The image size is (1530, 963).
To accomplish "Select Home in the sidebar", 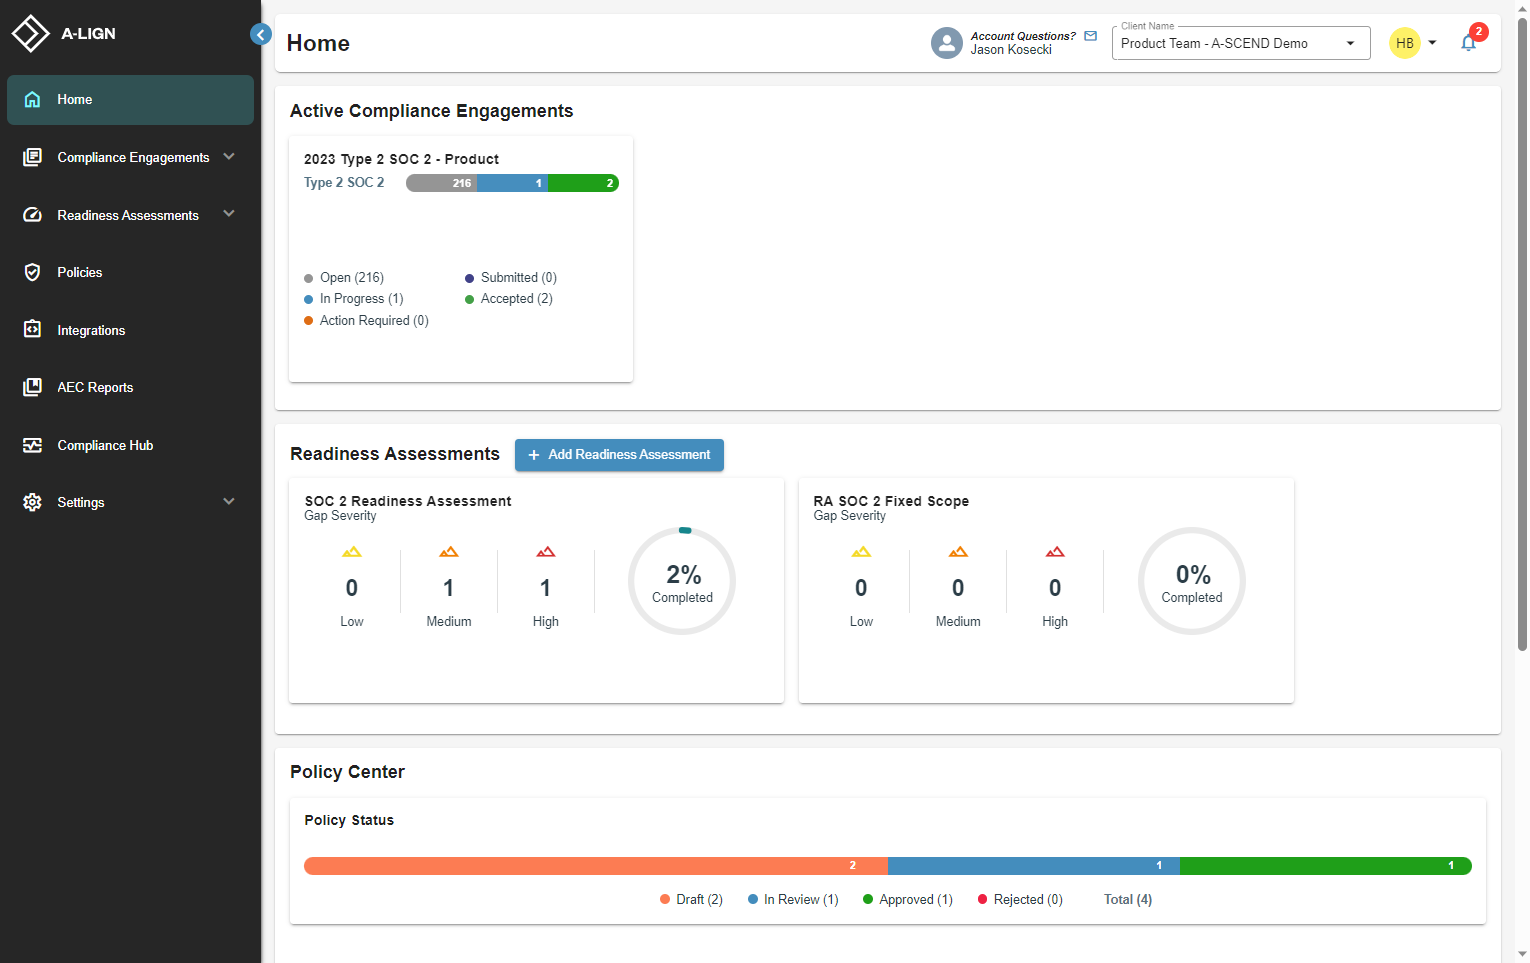I will point(74,99).
